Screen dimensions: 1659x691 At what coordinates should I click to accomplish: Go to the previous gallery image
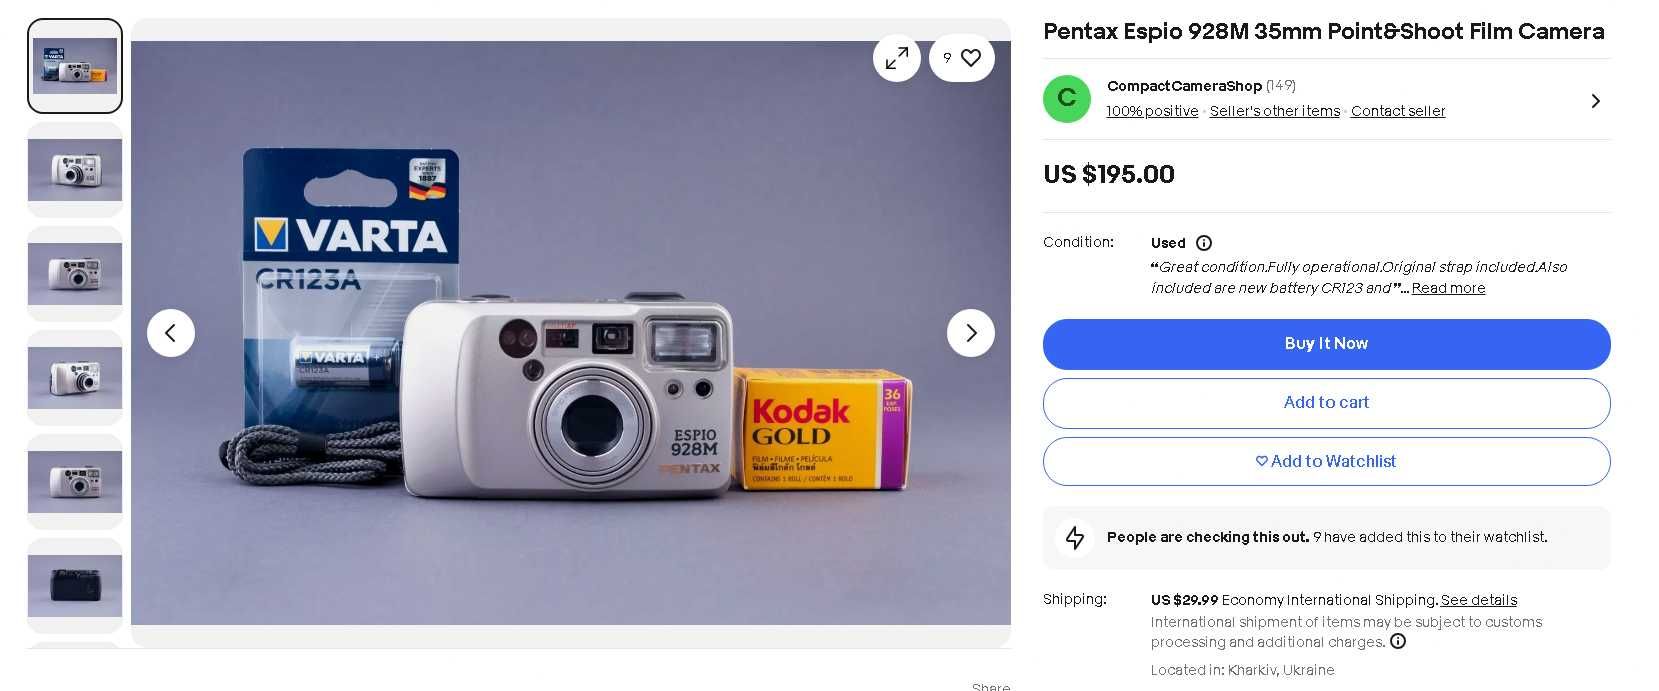point(171,333)
